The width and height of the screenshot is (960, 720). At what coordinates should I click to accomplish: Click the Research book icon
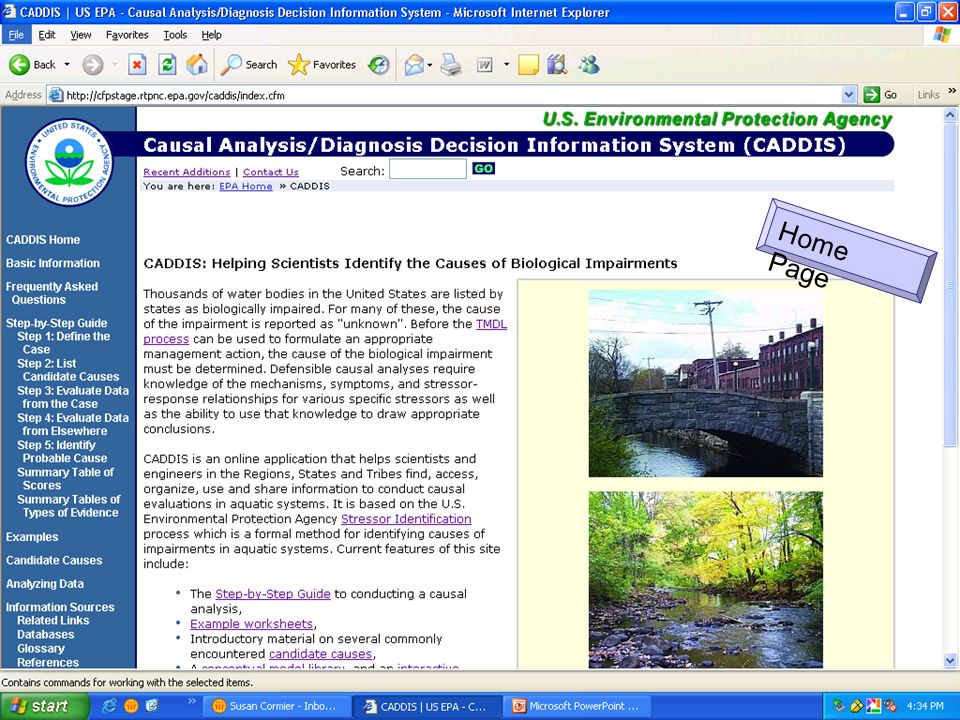point(557,64)
